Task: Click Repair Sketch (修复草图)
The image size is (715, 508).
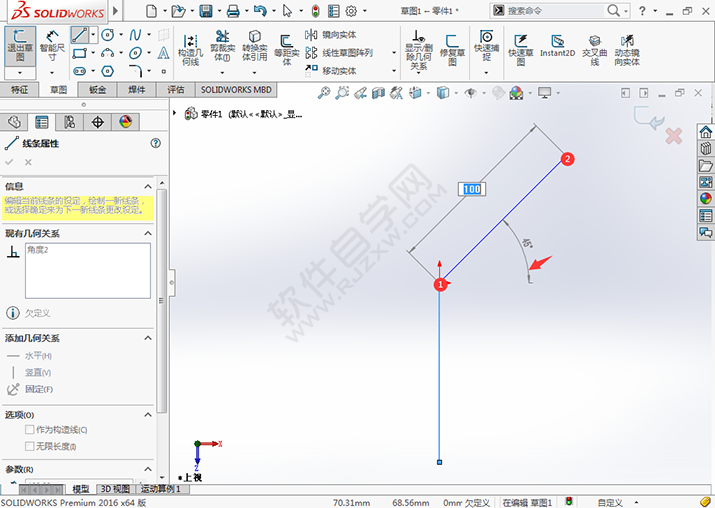Action: pyautogui.click(x=452, y=50)
